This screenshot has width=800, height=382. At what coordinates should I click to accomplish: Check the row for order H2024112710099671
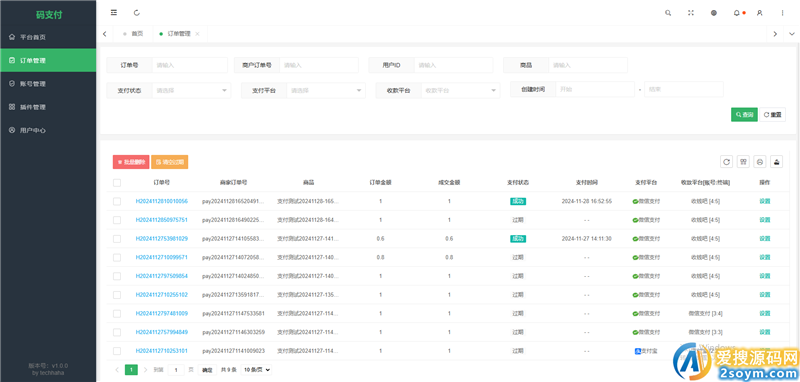click(x=117, y=258)
